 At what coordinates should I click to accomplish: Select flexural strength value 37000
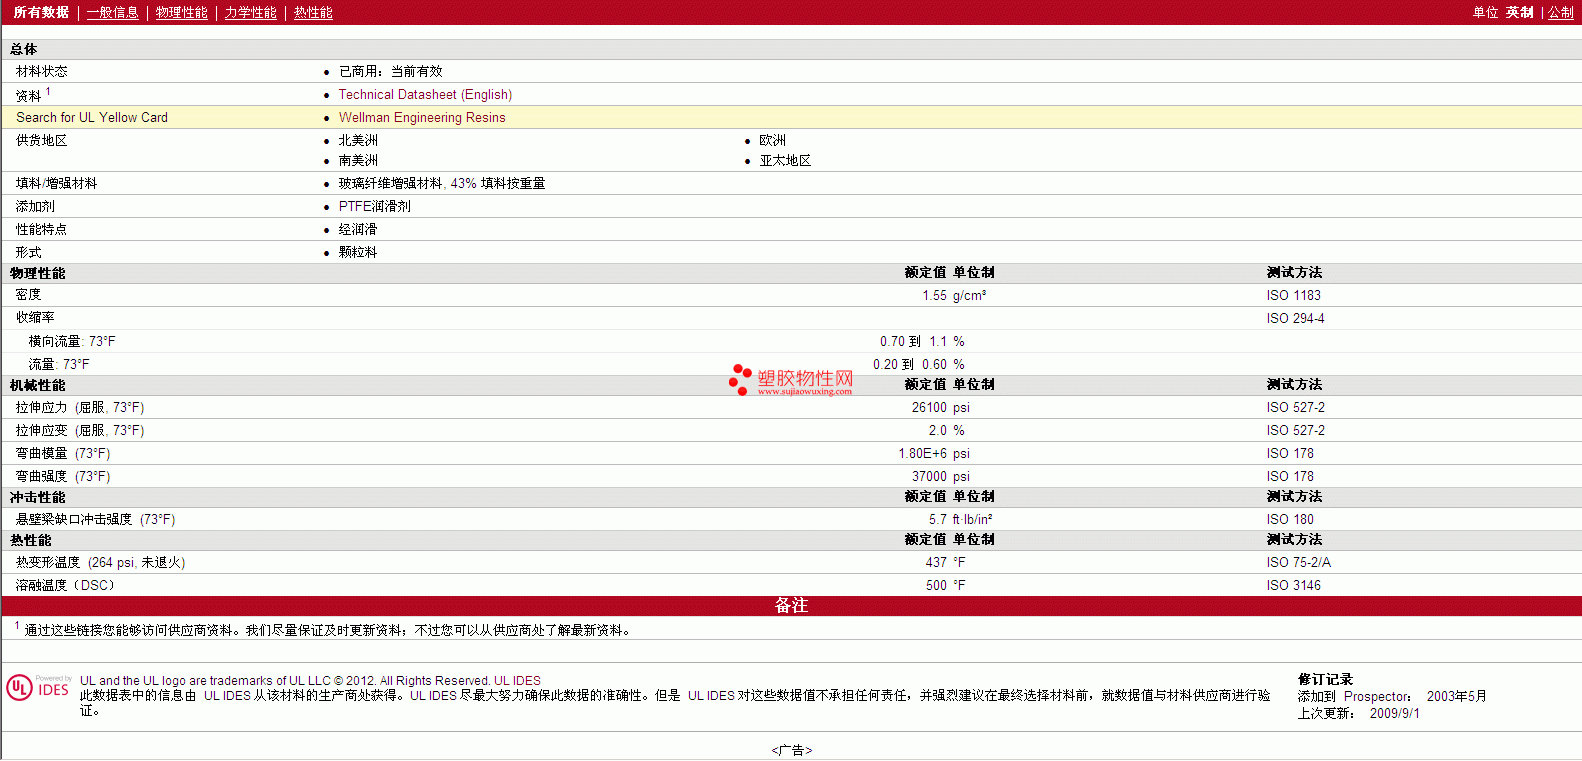click(929, 476)
